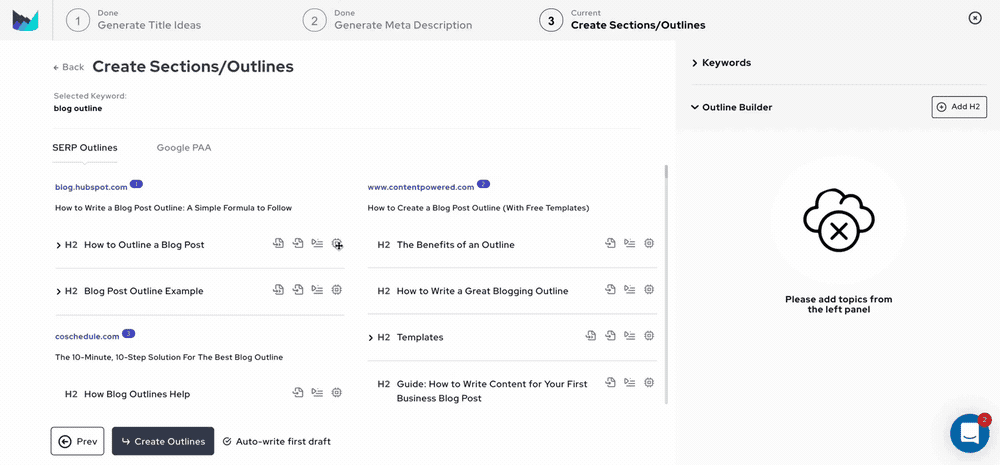
Task: Click the outlines list vertical scrollbar
Action: coord(667,280)
